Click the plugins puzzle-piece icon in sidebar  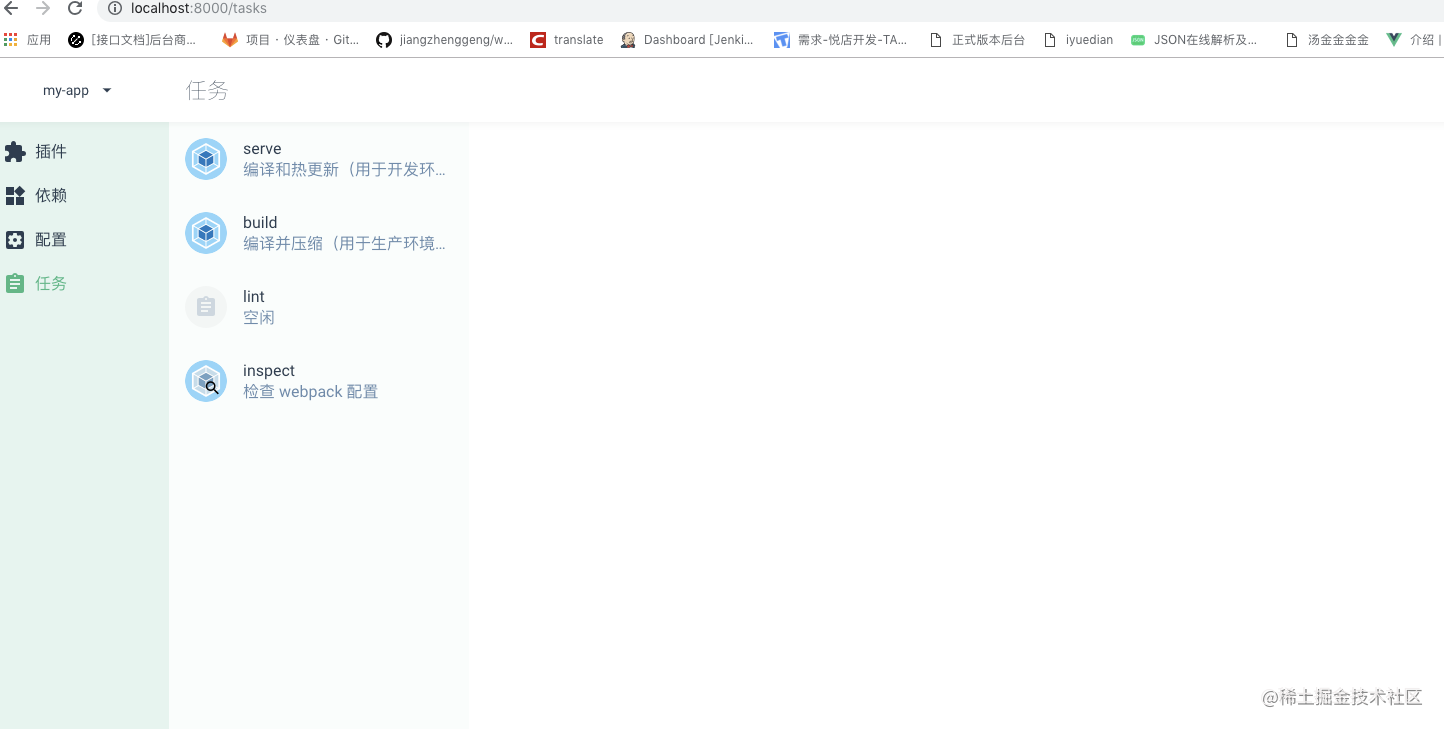tap(15, 152)
